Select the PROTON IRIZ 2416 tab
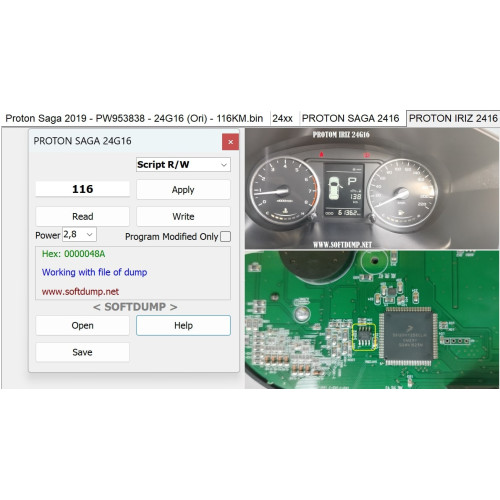Image resolution: width=500 pixels, height=500 pixels. pyautogui.click(x=453, y=118)
